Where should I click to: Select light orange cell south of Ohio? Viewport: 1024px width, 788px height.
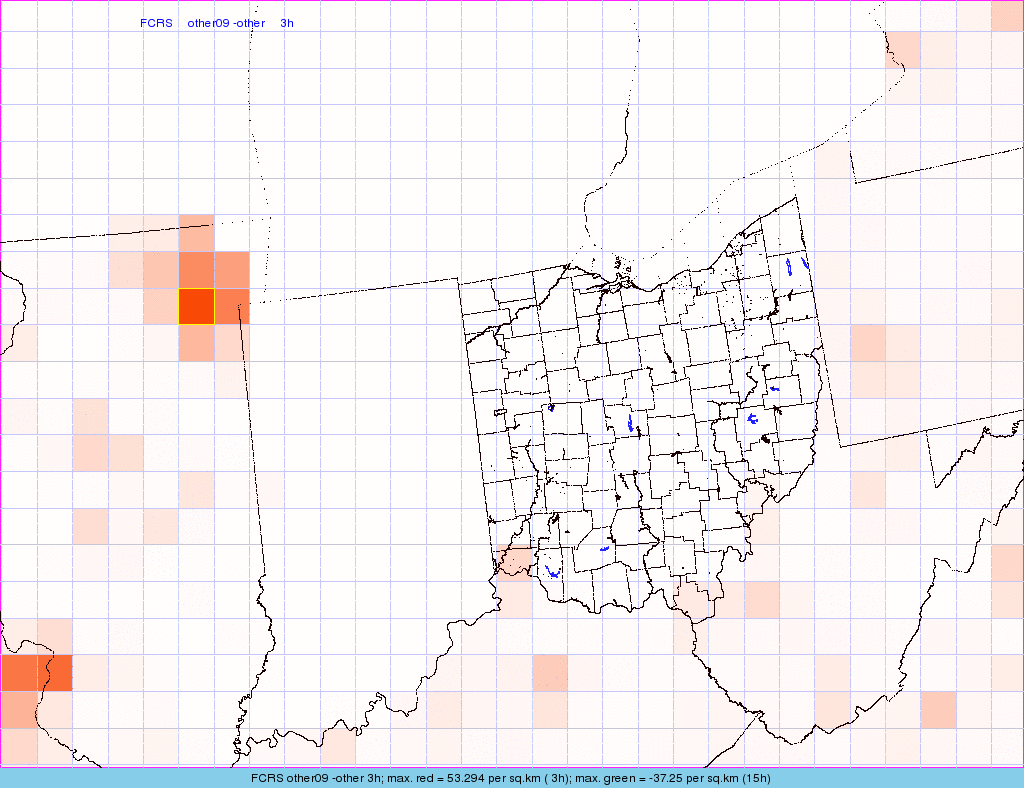coord(549,673)
